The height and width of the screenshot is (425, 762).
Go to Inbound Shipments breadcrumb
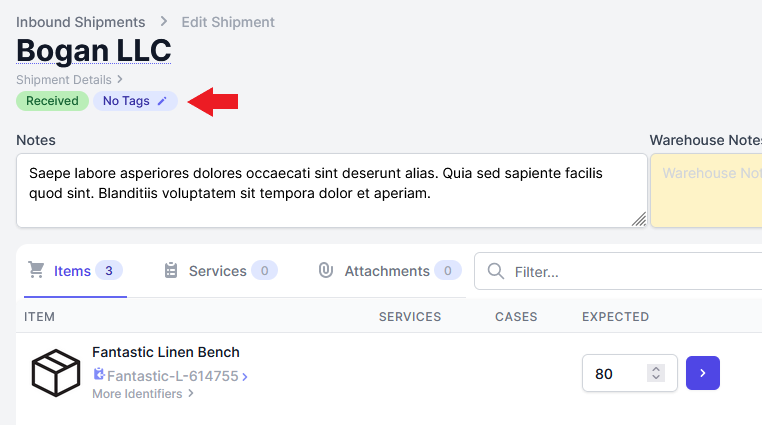pyautogui.click(x=81, y=22)
